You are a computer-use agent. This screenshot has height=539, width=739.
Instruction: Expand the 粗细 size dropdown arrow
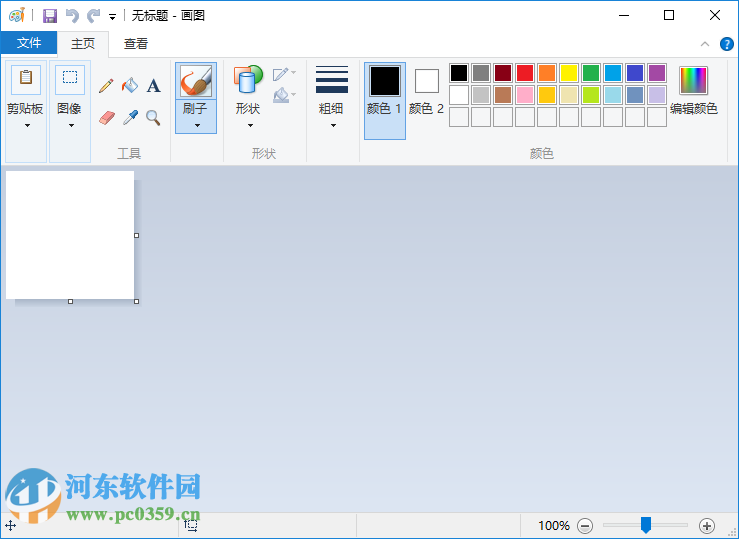point(333,125)
